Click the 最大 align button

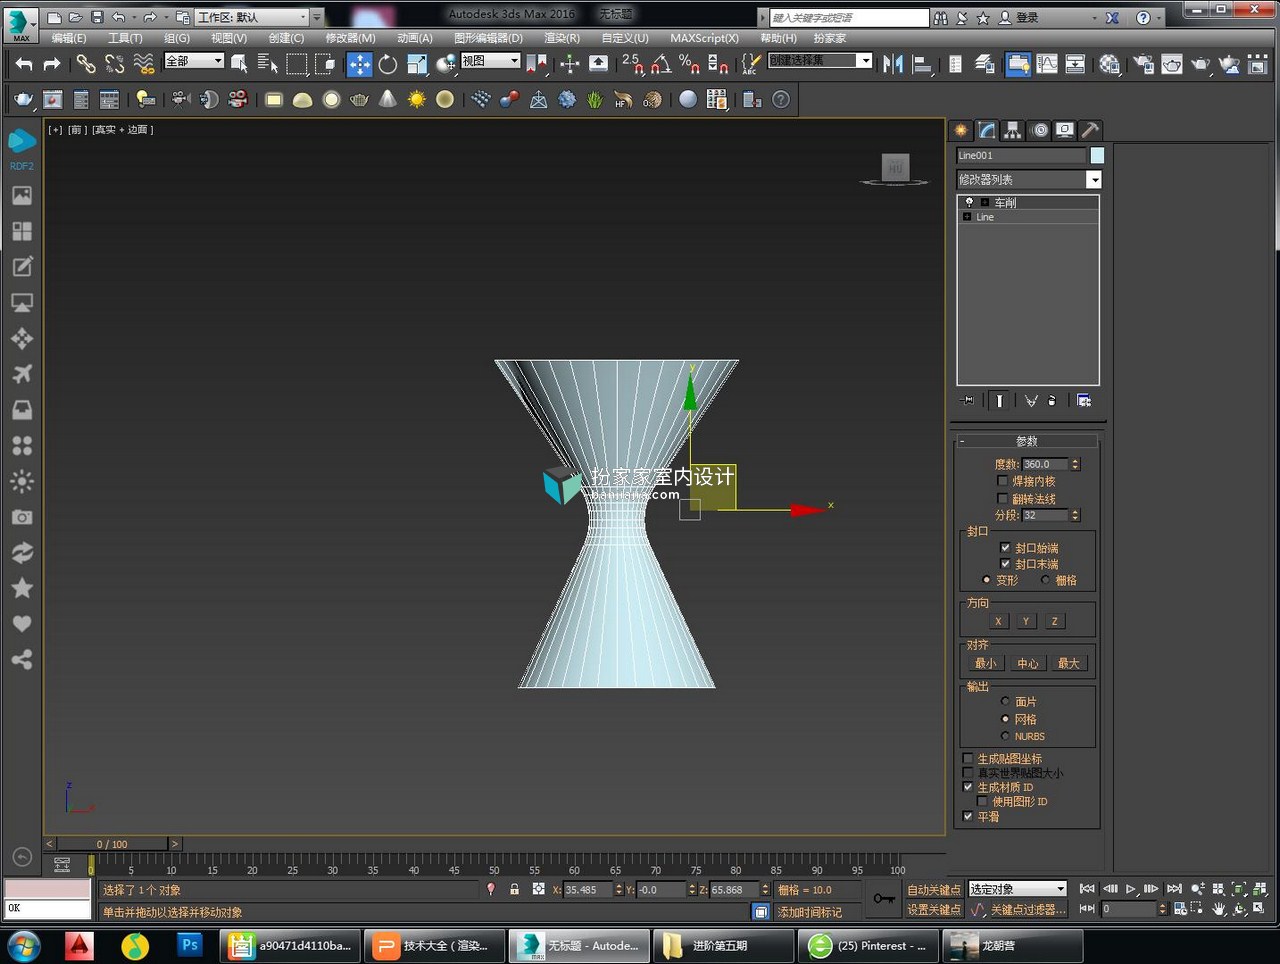1069,663
